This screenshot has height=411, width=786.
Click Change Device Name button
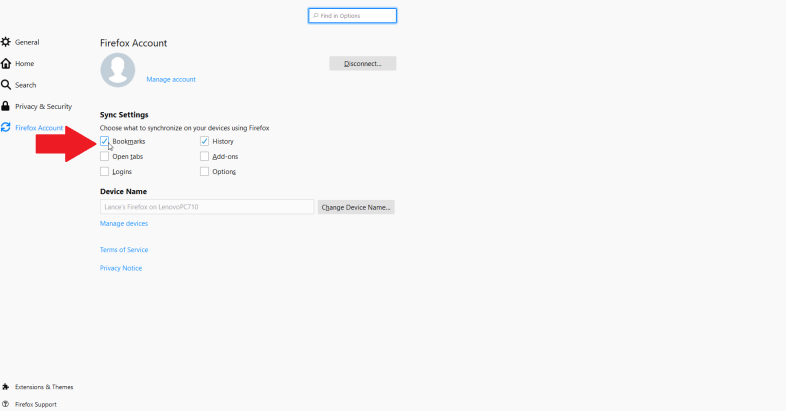(356, 207)
